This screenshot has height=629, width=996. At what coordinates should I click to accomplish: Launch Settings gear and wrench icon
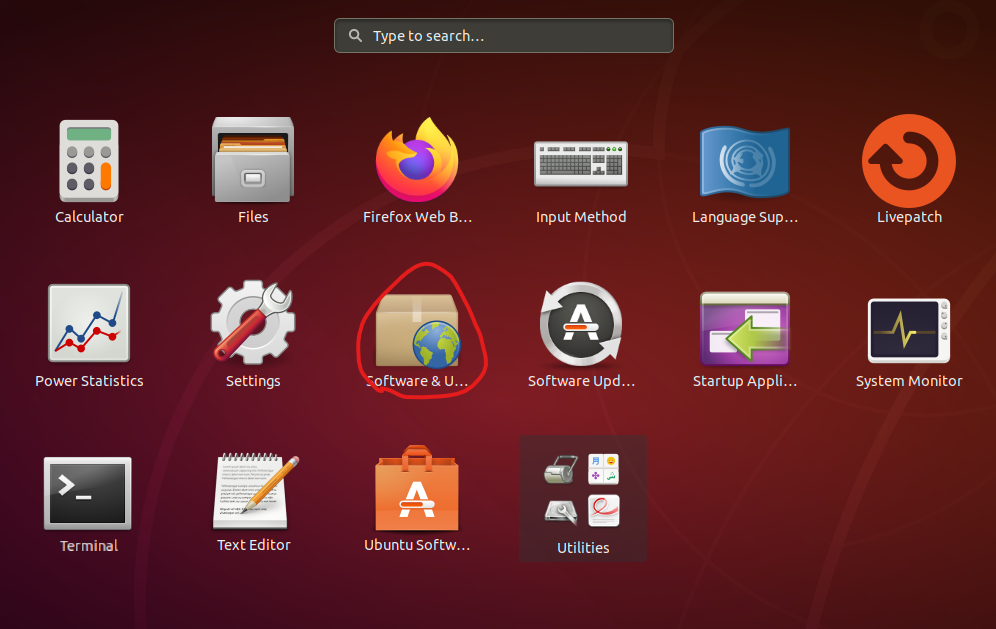[253, 321]
